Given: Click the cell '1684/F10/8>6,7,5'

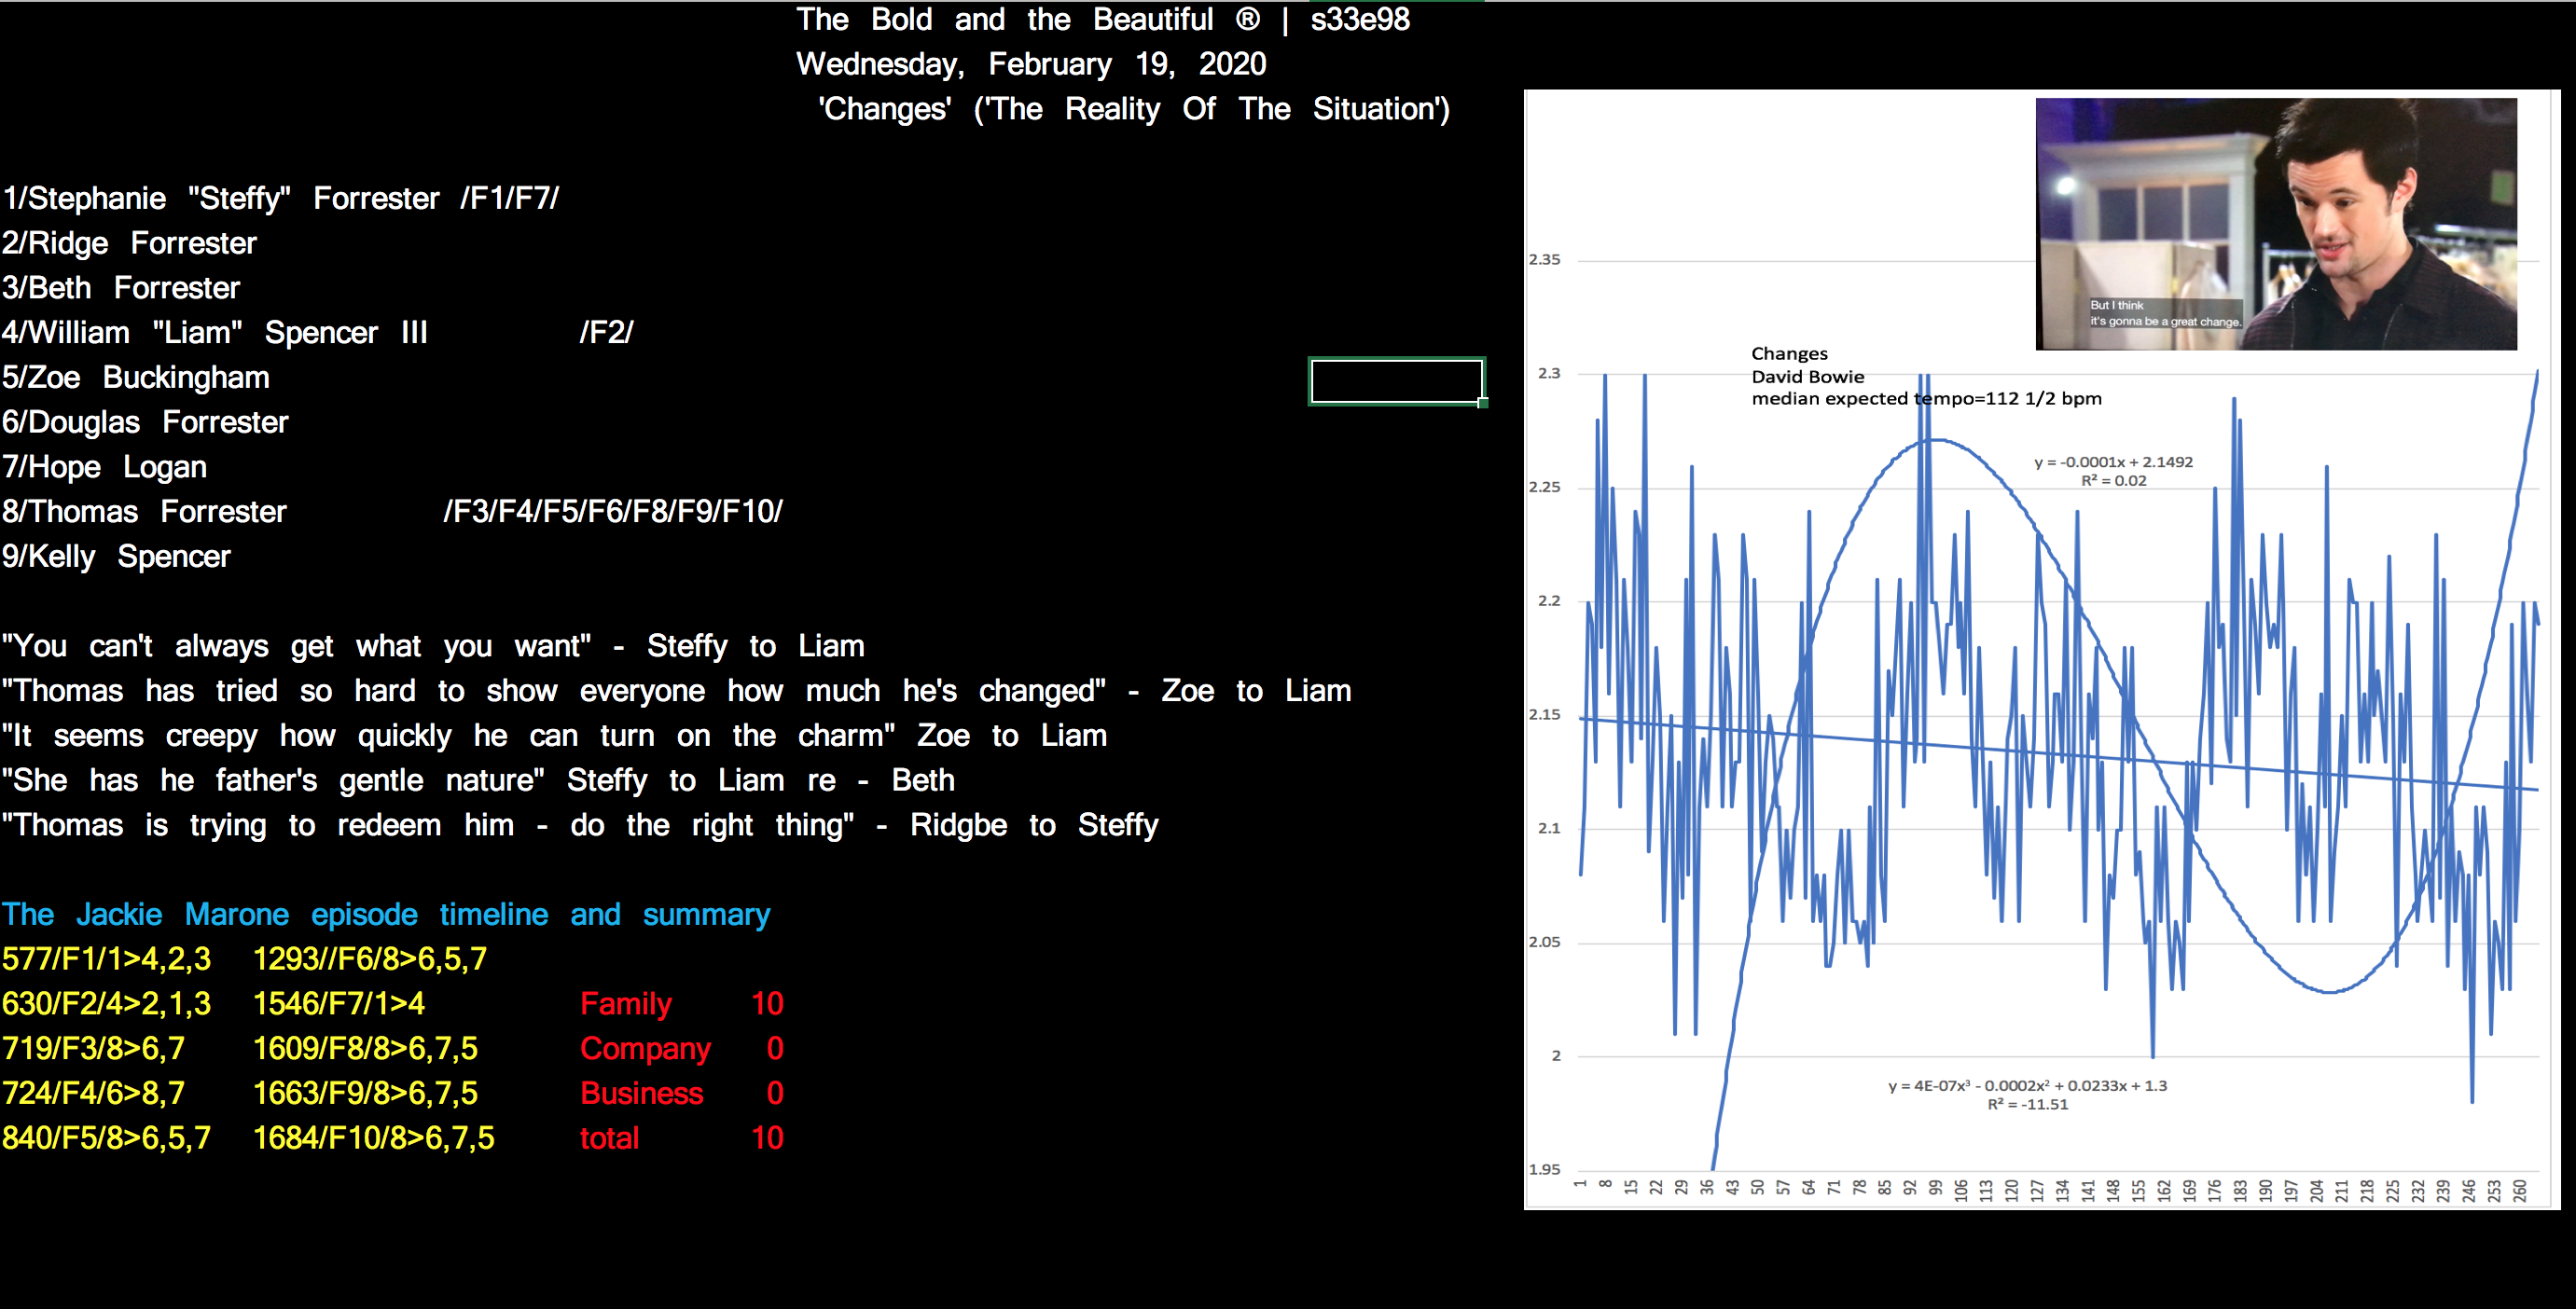Looking at the screenshot, I should click(373, 1138).
